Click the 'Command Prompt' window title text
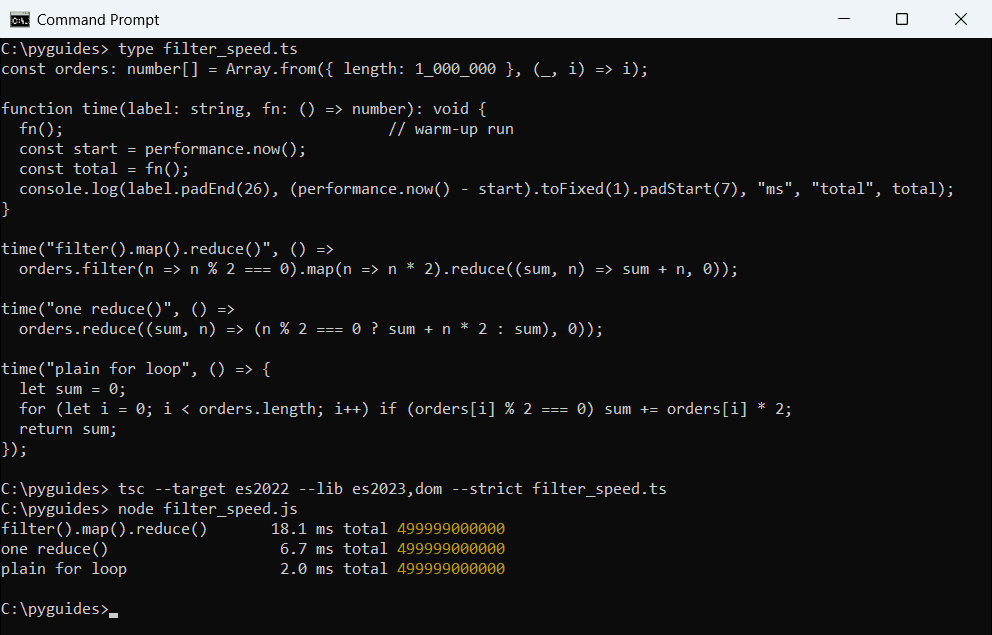The width and height of the screenshot is (992, 635). click(98, 20)
